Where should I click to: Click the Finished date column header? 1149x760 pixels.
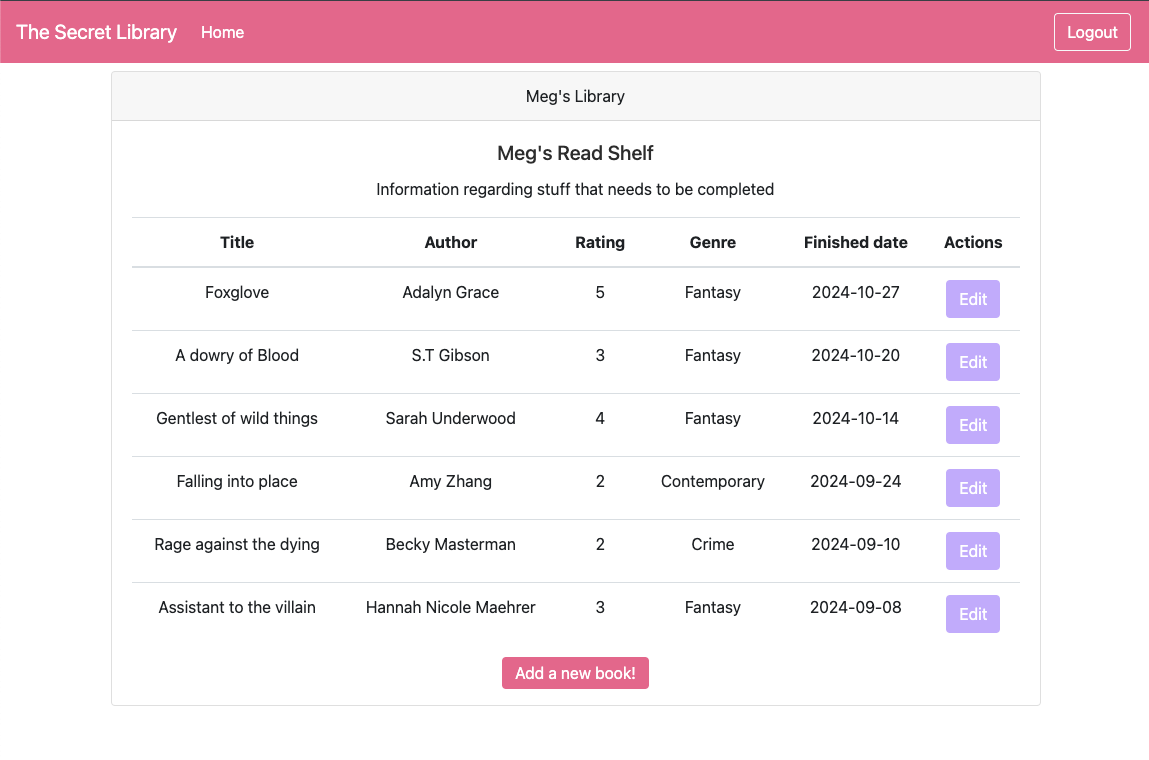click(855, 242)
